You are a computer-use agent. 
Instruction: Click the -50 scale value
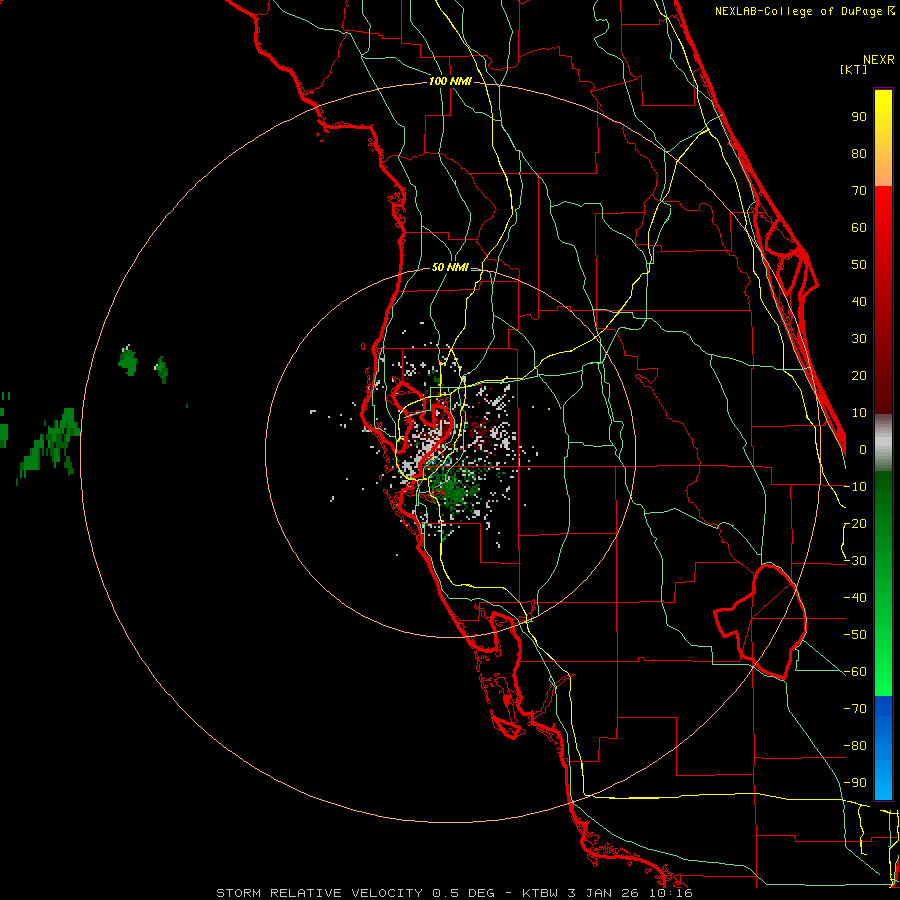tap(855, 635)
